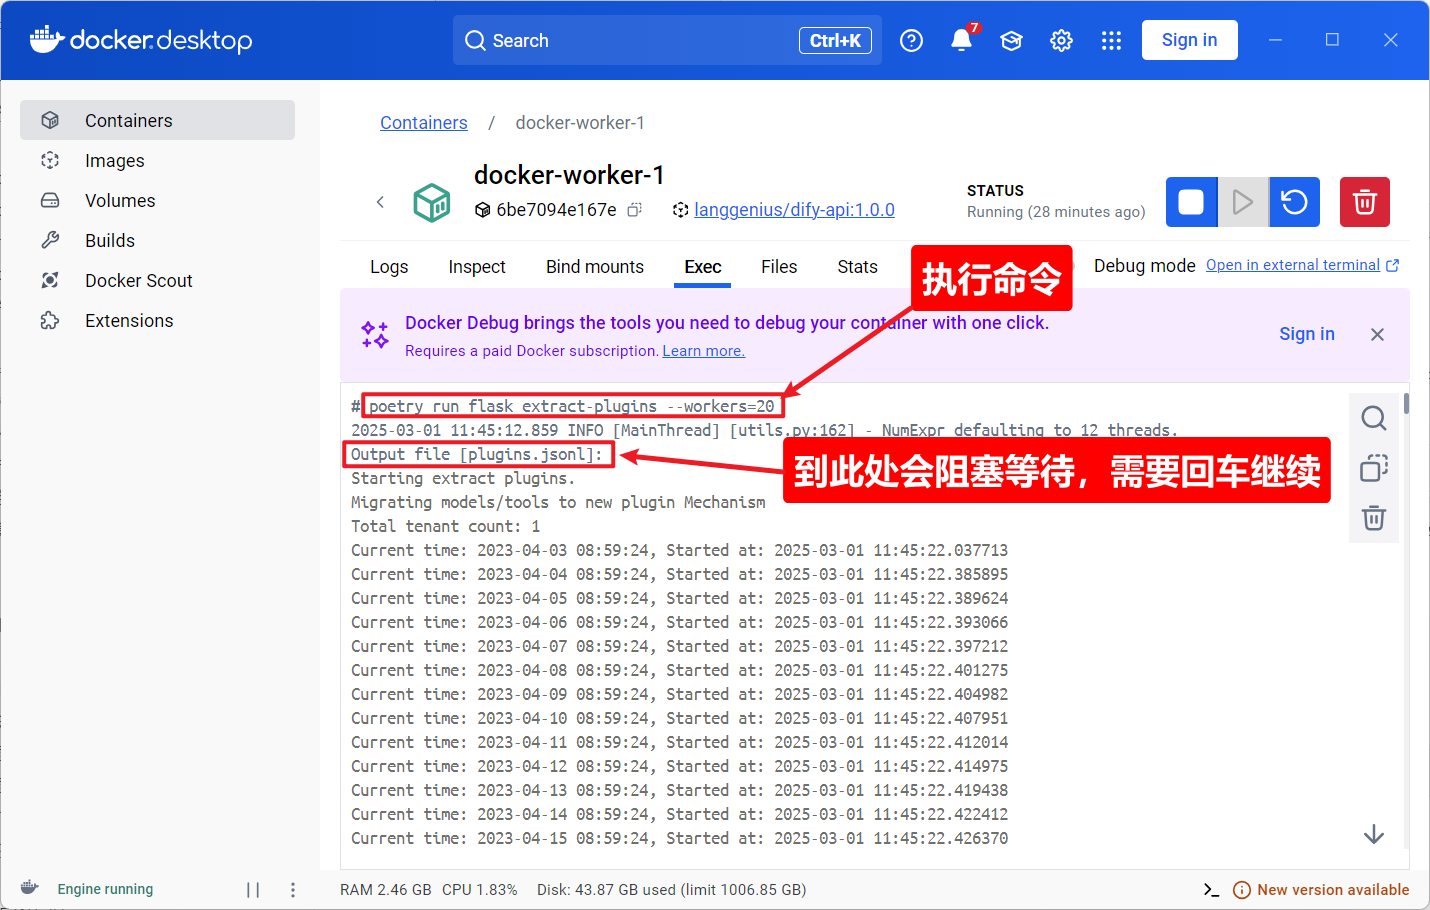
Task: Open engine options three-dot menu
Action: click(x=293, y=889)
